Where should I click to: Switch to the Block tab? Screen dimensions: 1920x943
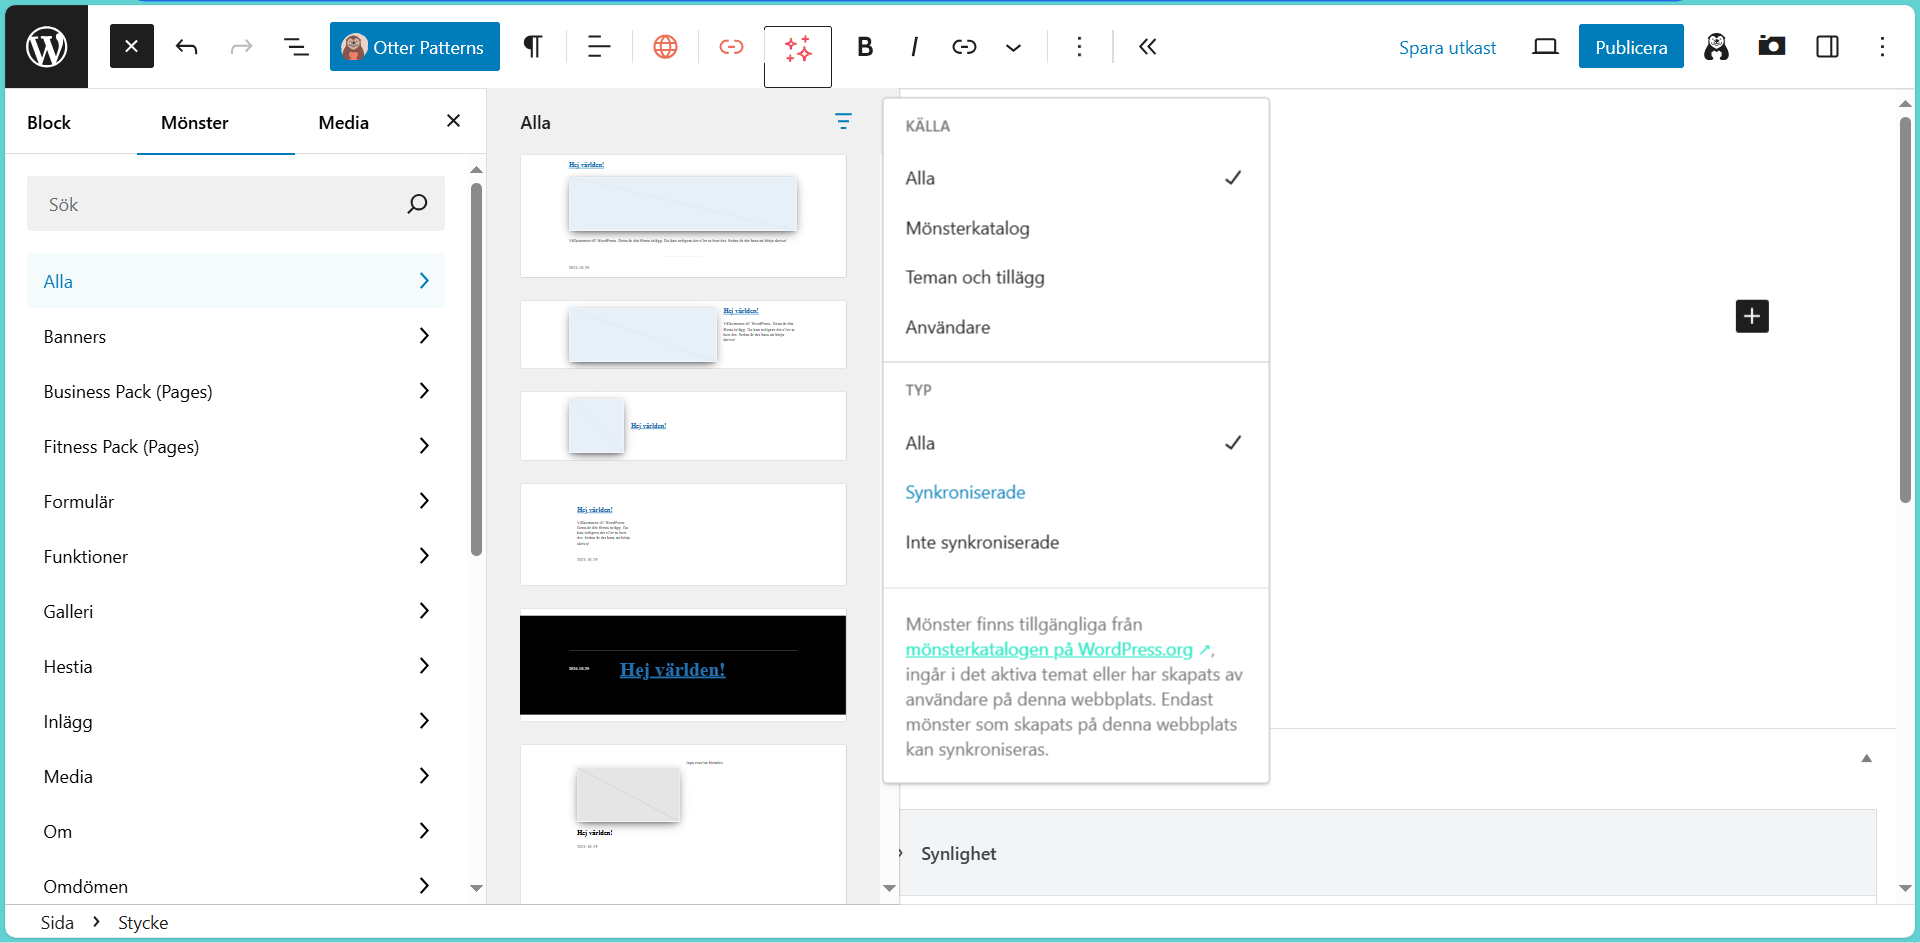pos(49,123)
